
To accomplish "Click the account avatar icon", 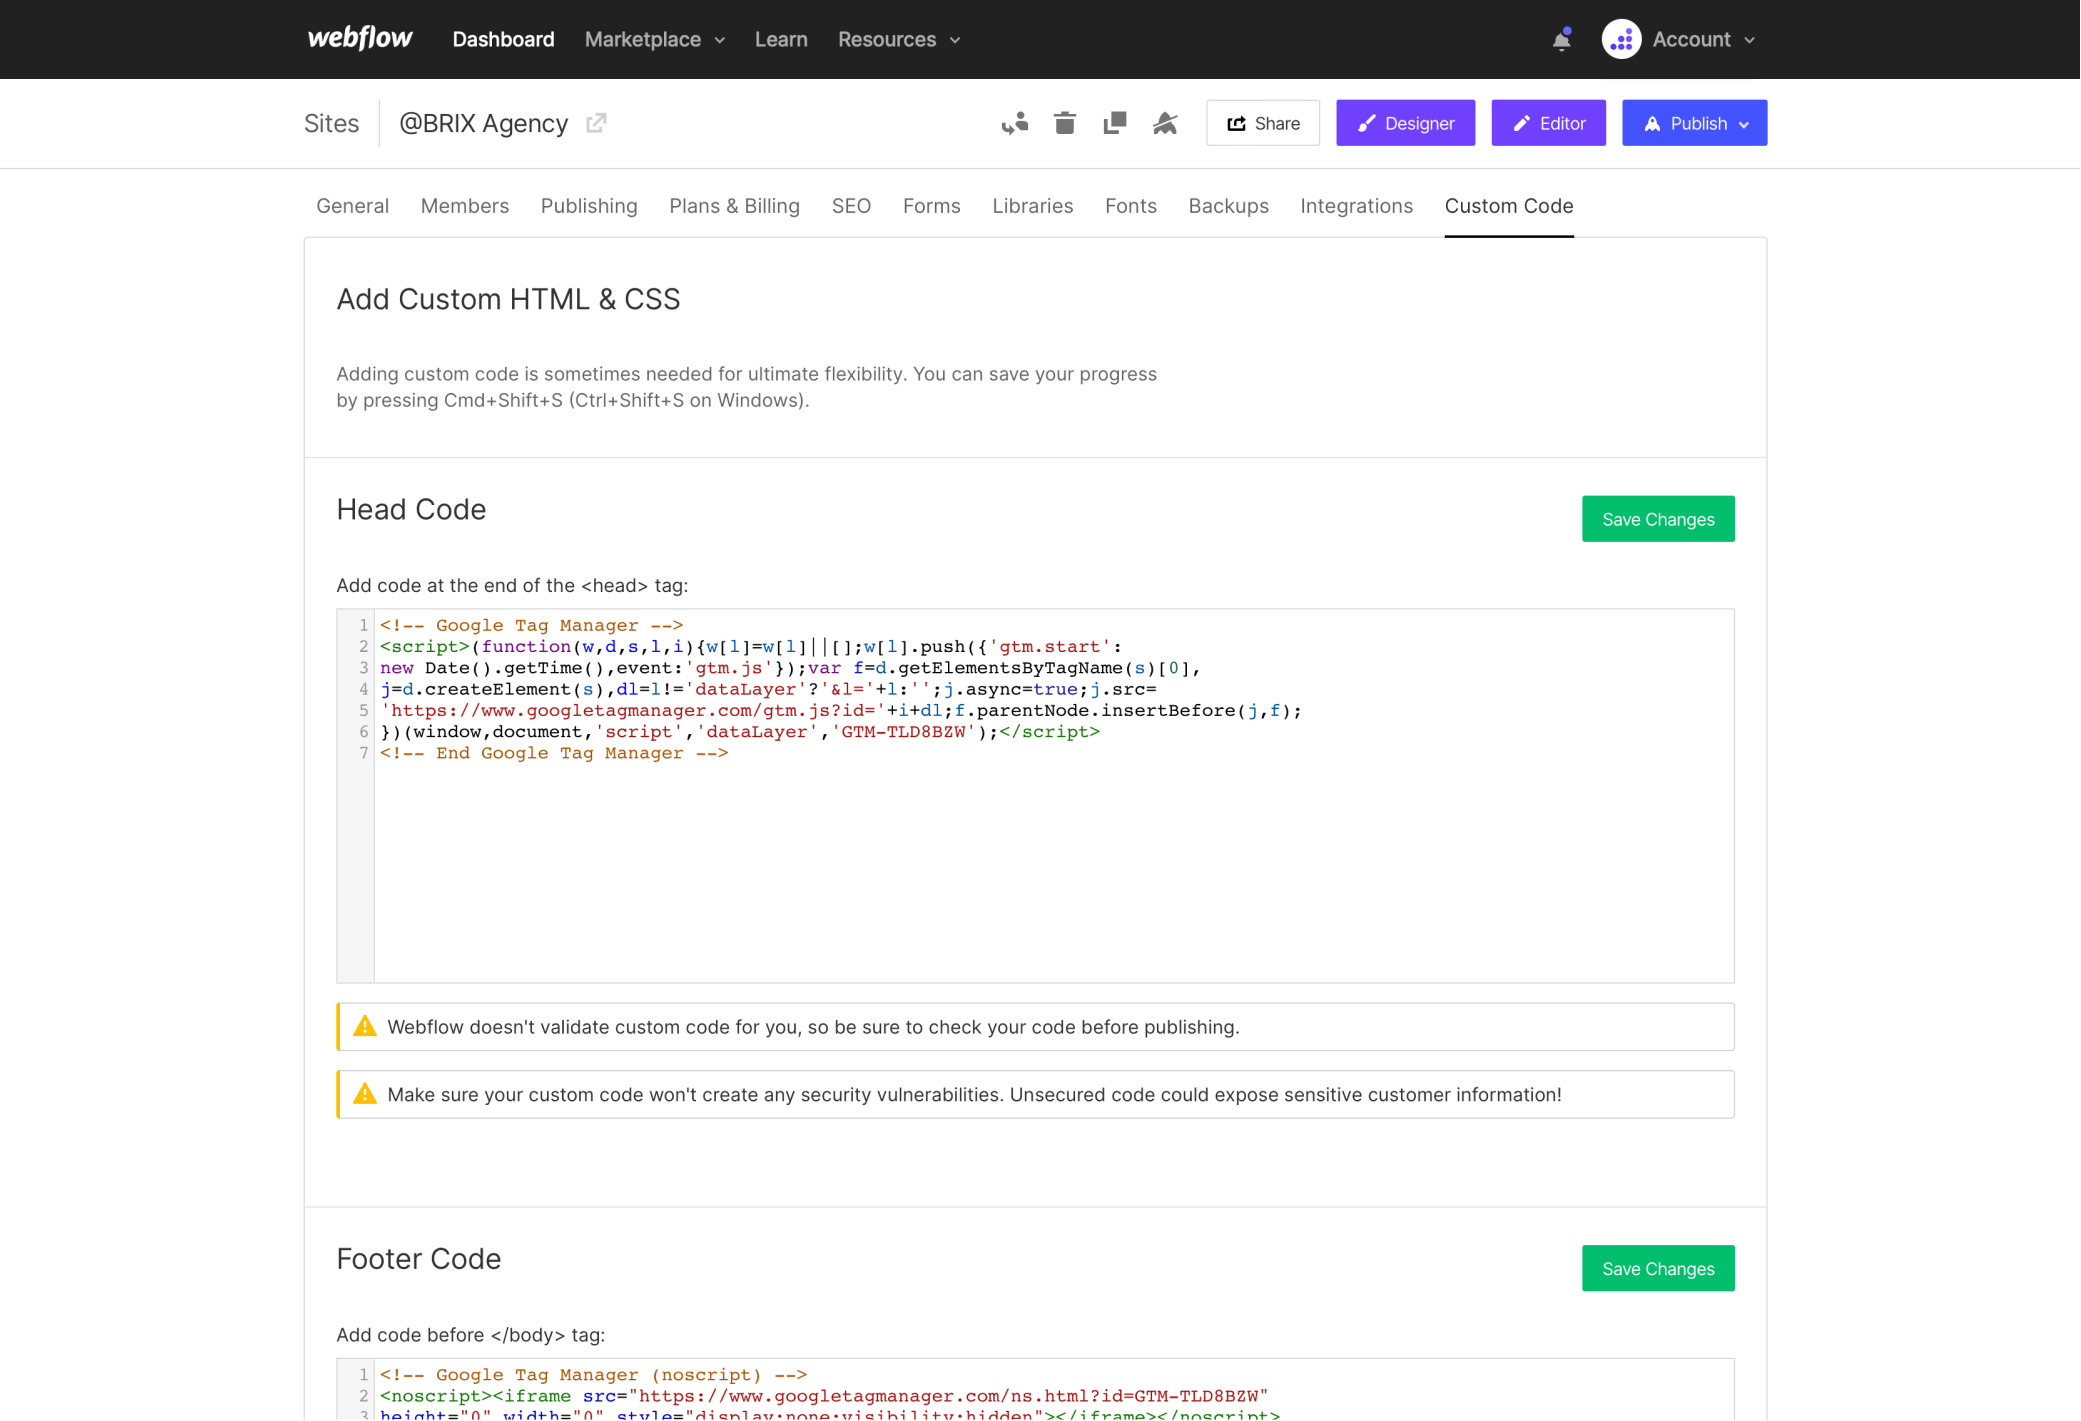I will [x=1621, y=39].
